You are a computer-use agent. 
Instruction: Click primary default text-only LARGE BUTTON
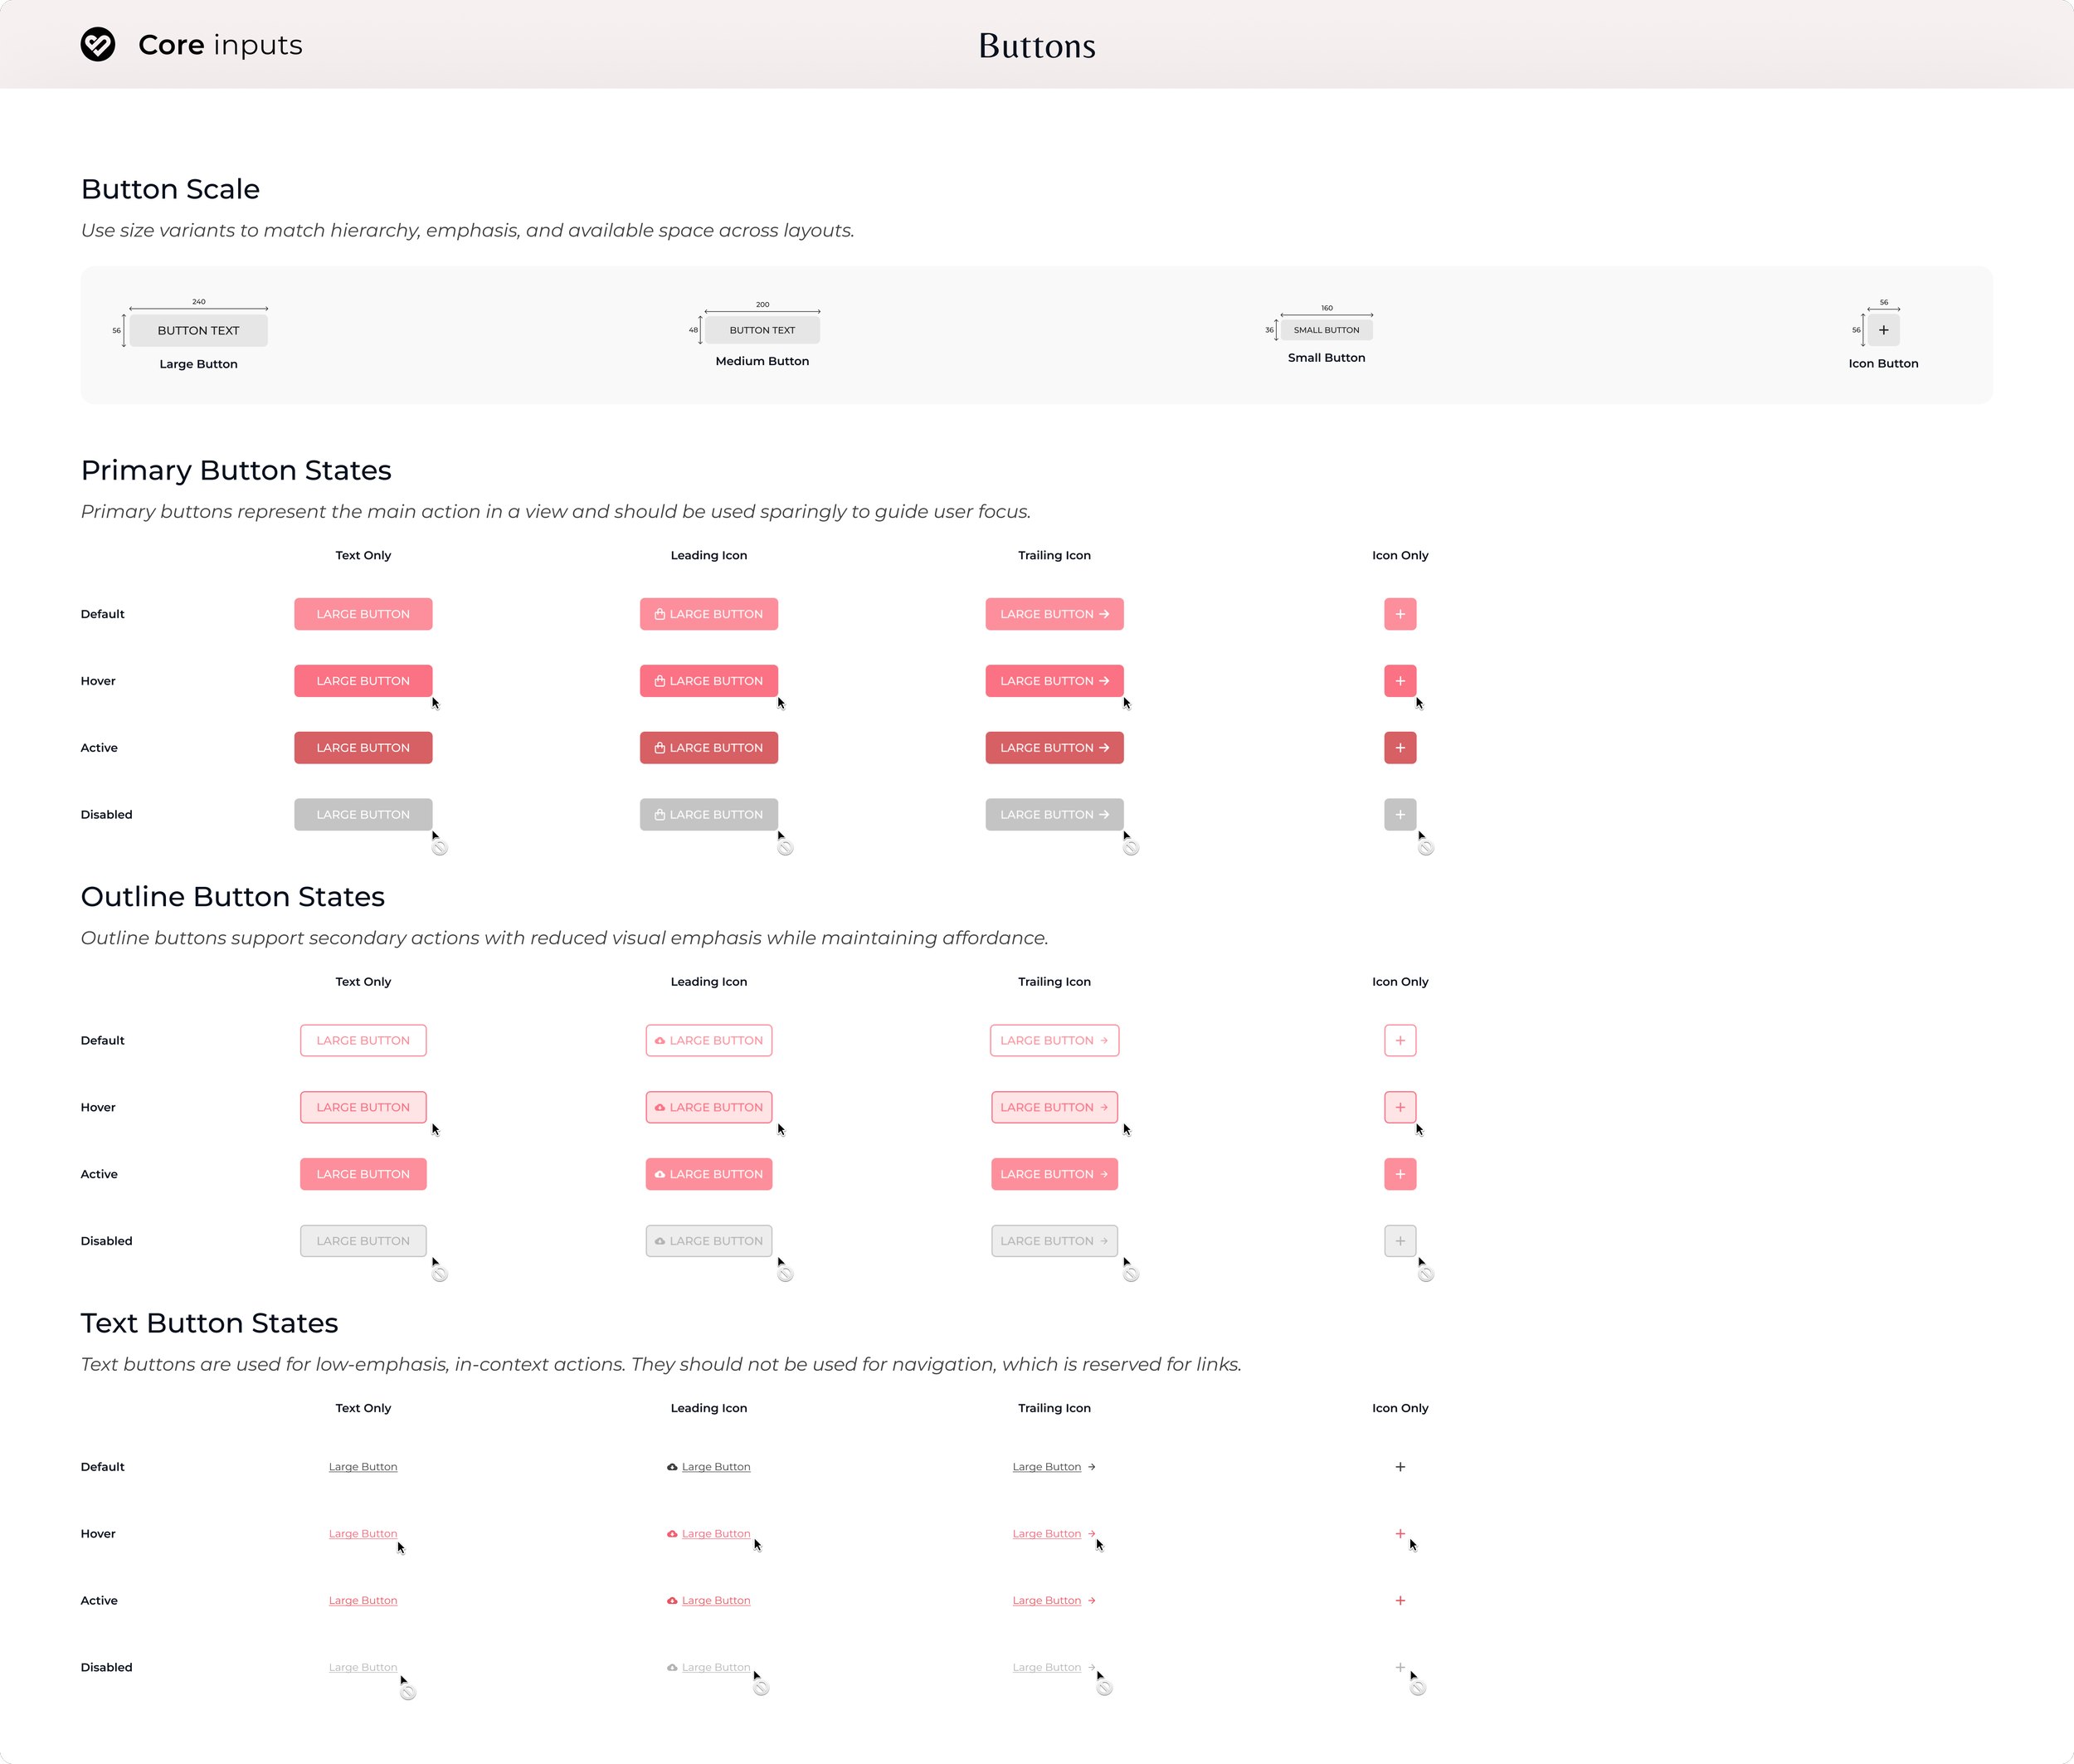click(363, 614)
